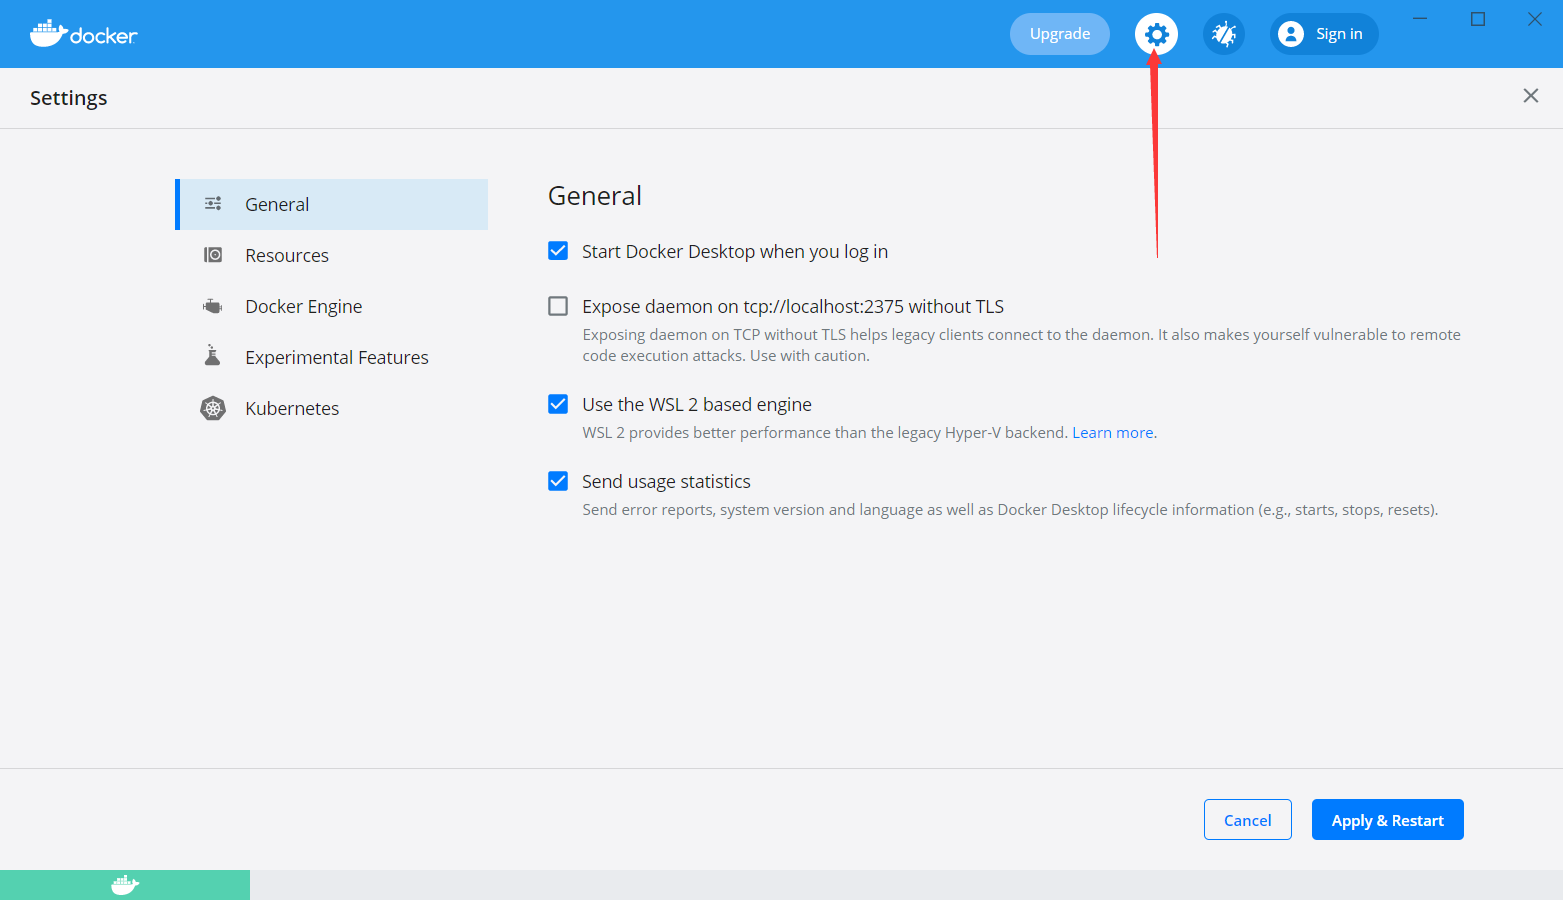Click the General section heading
Image resolution: width=1563 pixels, height=900 pixels.
tap(595, 196)
